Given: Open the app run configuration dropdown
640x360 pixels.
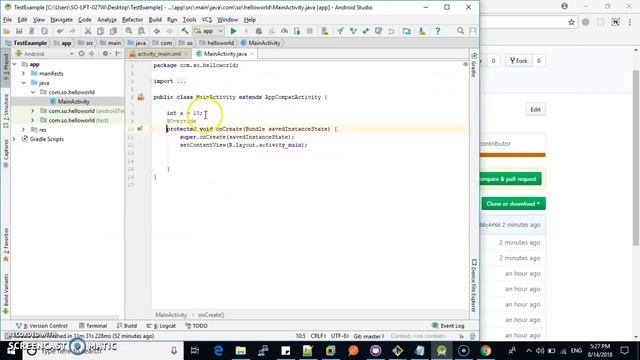Looking at the screenshot, I should coord(209,31).
